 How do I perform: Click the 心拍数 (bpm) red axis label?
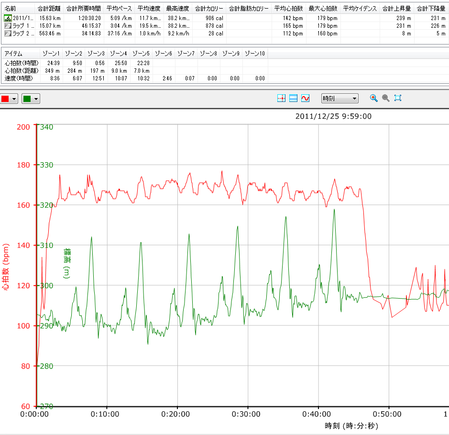point(6,267)
